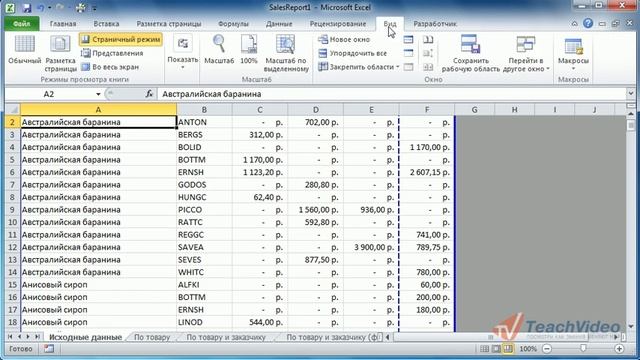Open the Файл tab
The image size is (640, 360).
click(21, 24)
